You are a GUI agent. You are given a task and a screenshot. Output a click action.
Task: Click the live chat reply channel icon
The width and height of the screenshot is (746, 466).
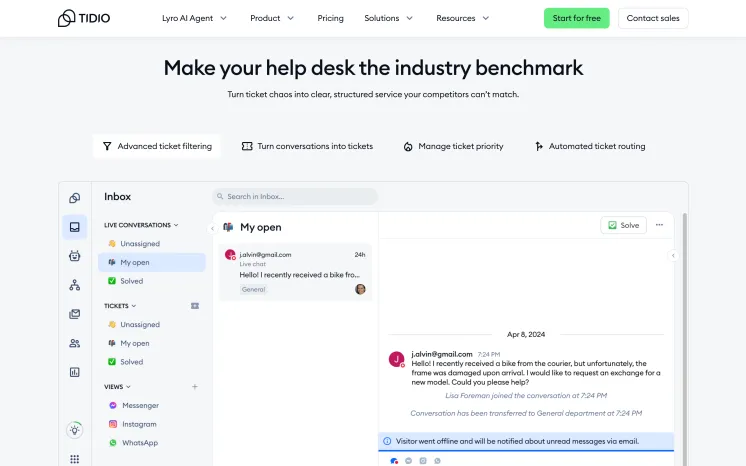coord(394,461)
